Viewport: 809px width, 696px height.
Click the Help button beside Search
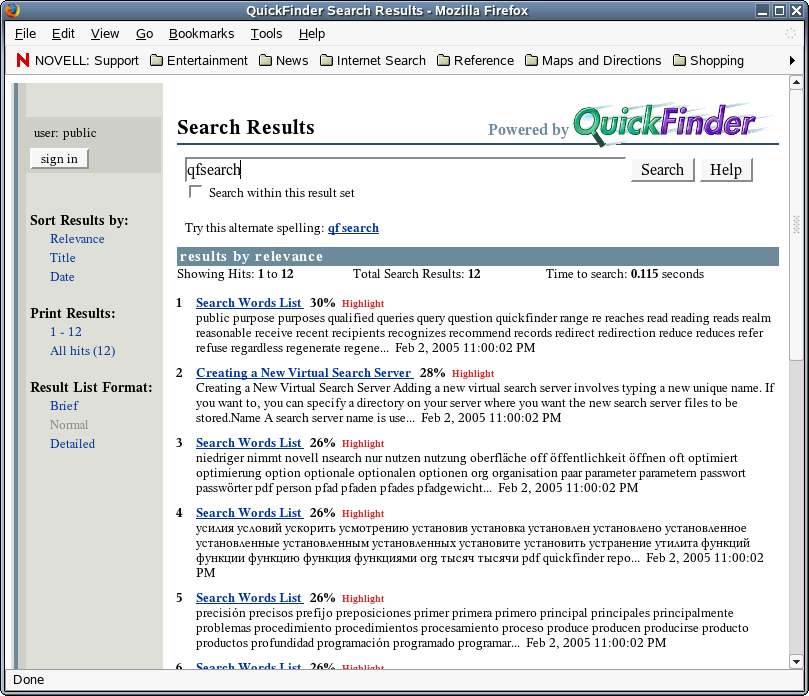(726, 170)
